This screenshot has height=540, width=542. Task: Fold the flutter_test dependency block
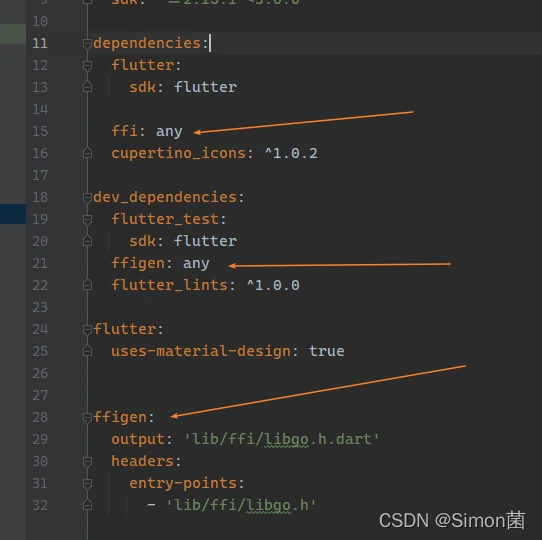87,220
